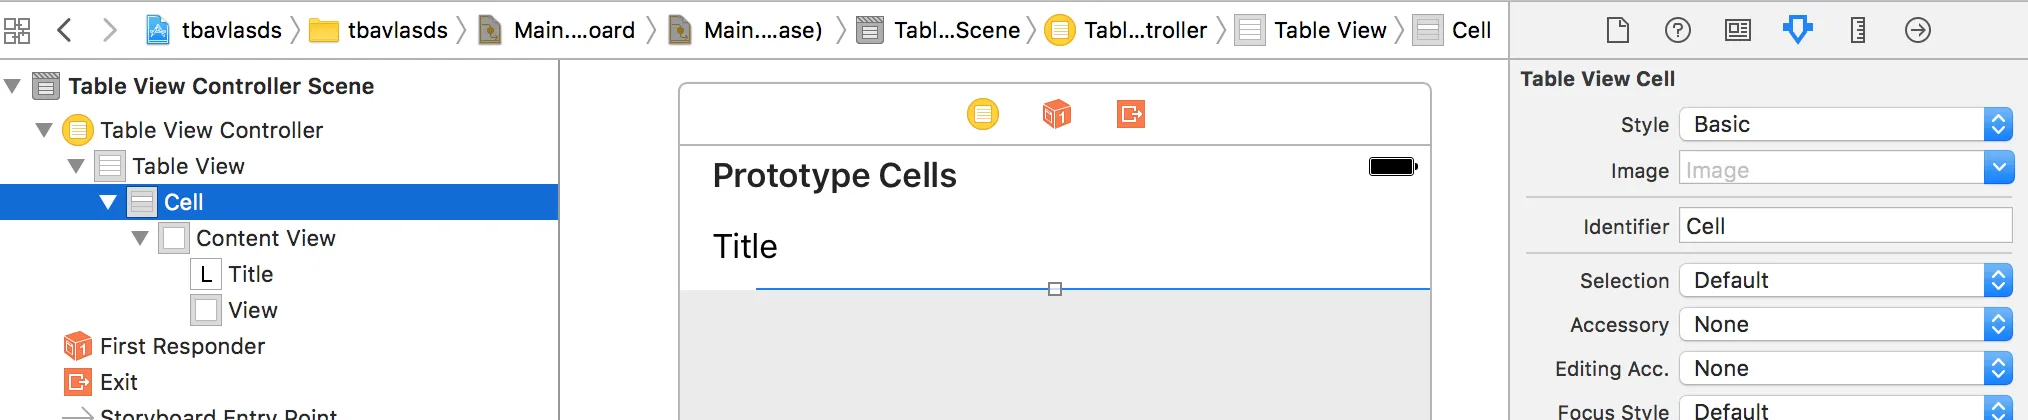Open the Quick Help inspector
This screenshot has width=2028, height=420.
[1677, 30]
